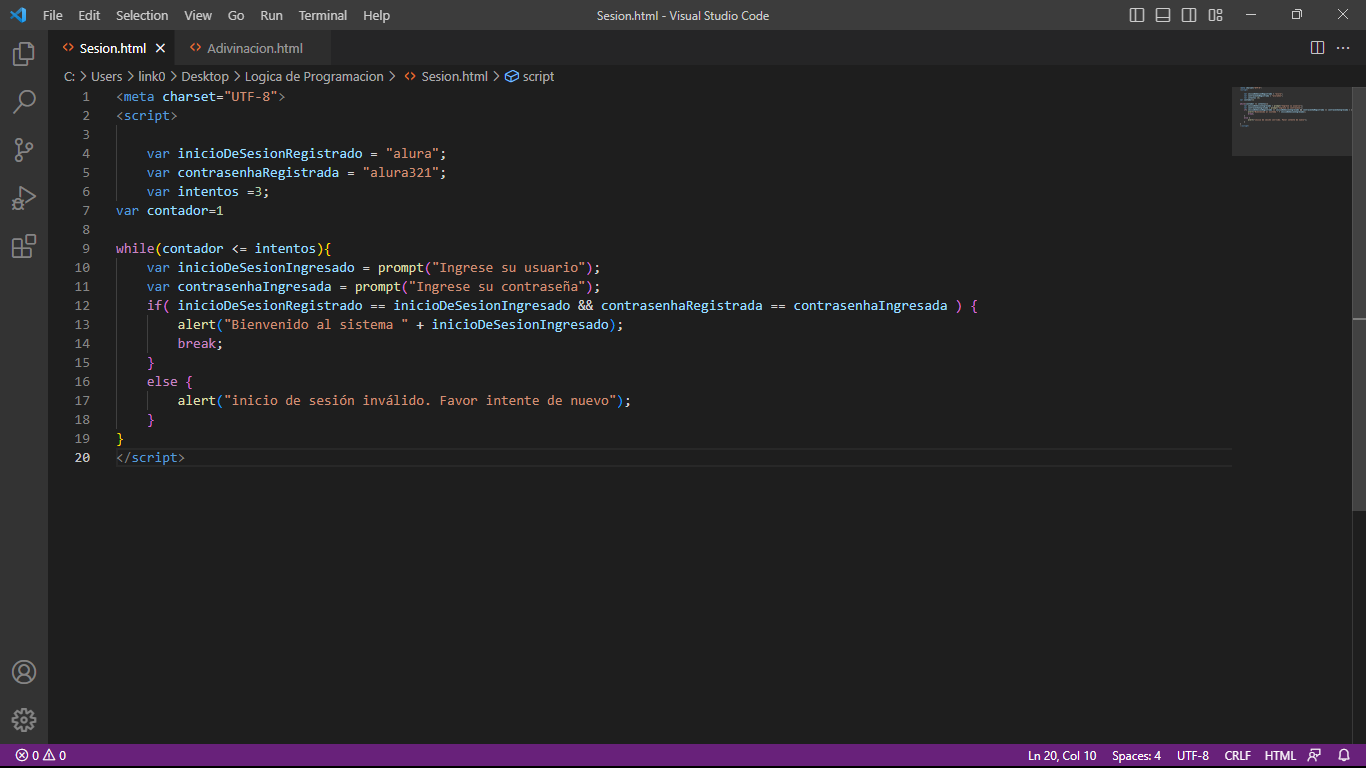Click Ln 20, Col 10 status item

tap(1062, 756)
